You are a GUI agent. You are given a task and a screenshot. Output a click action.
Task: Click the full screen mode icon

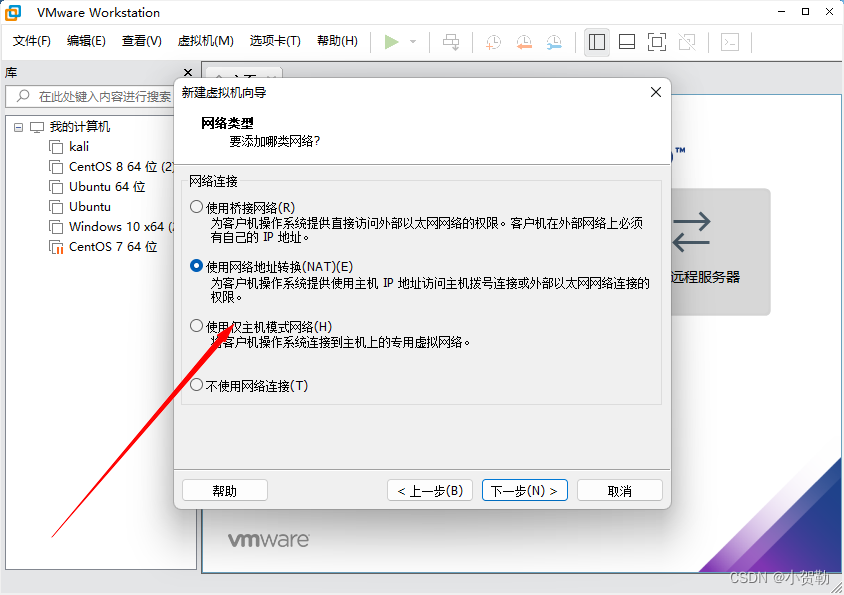(657, 42)
